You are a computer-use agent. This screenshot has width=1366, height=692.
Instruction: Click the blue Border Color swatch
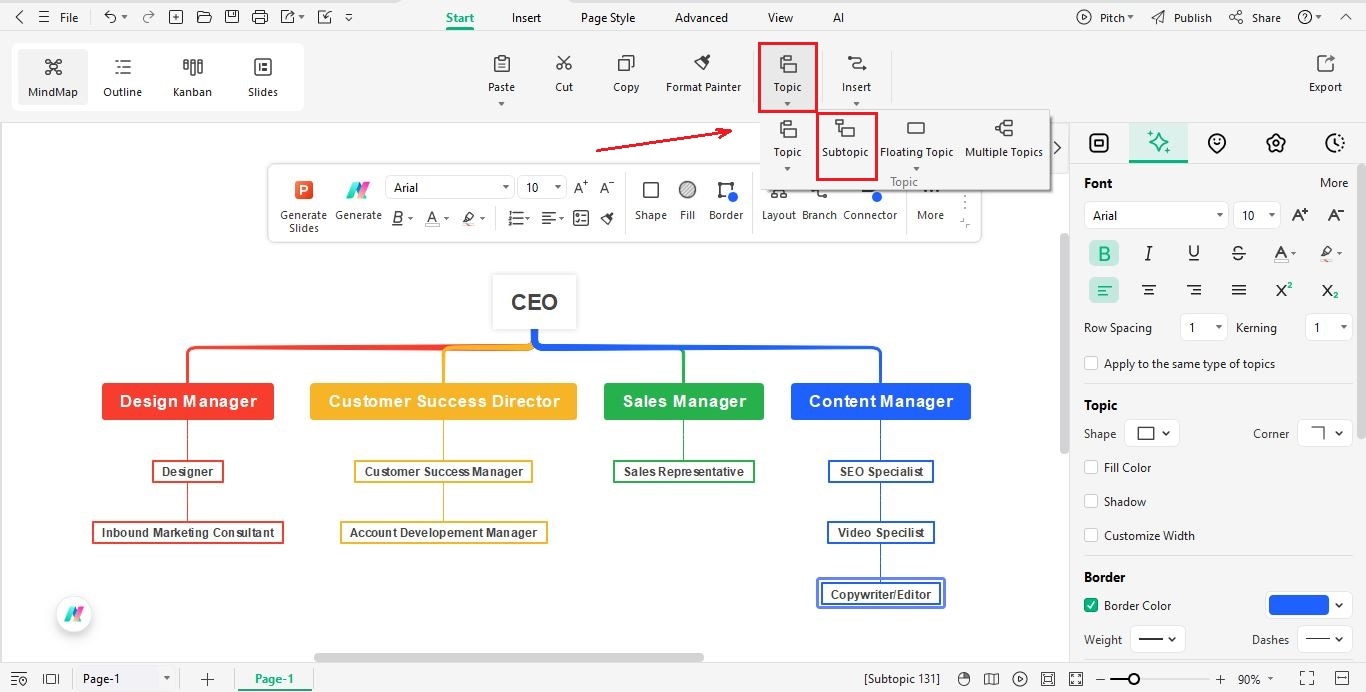click(x=1298, y=604)
